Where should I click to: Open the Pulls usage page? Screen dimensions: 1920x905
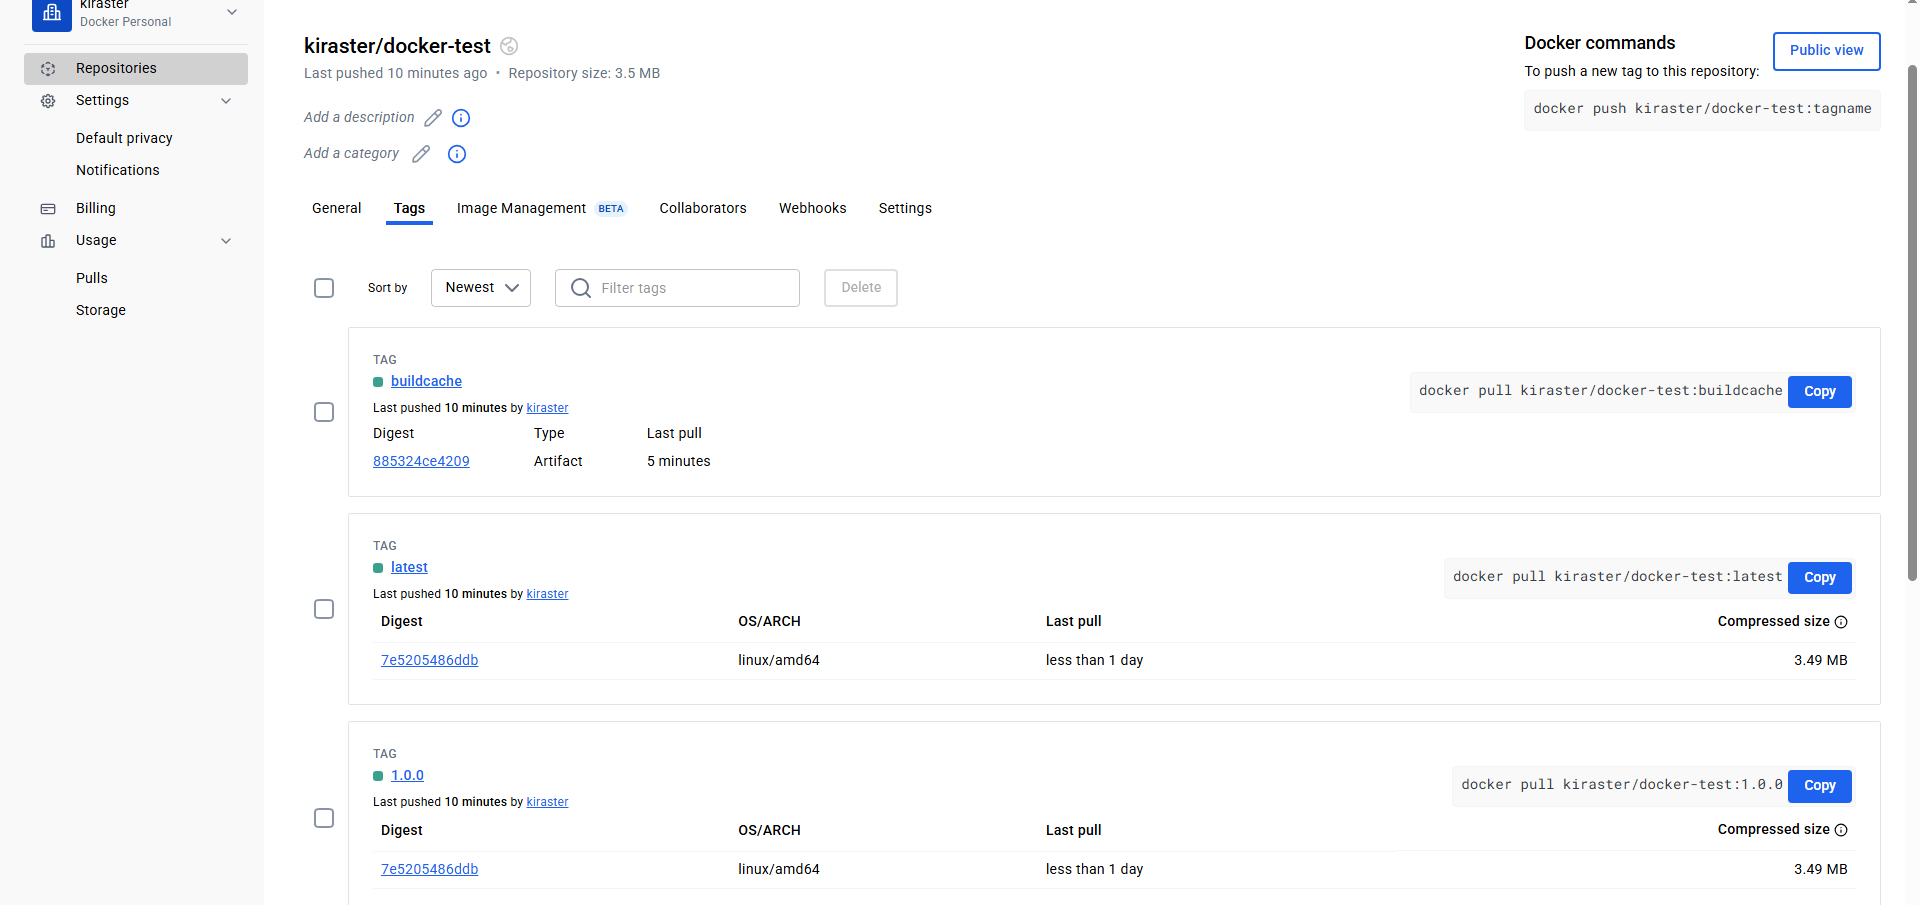pos(92,278)
